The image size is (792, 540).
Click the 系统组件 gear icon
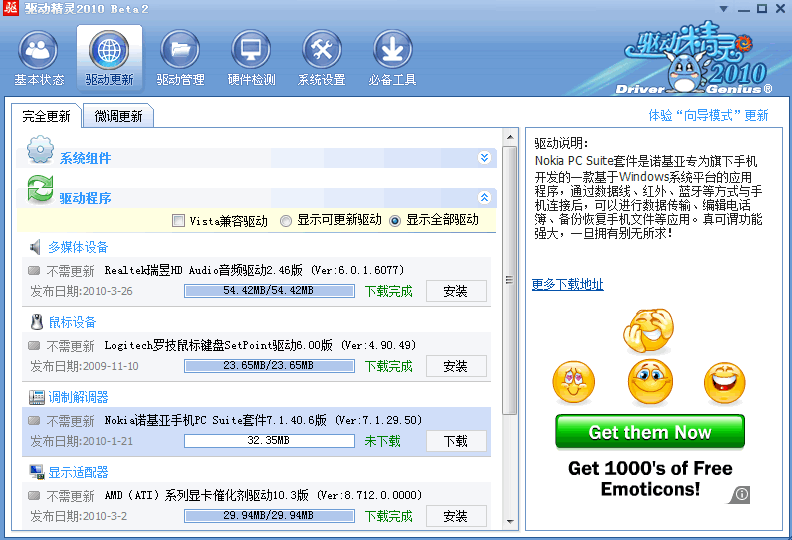40,150
